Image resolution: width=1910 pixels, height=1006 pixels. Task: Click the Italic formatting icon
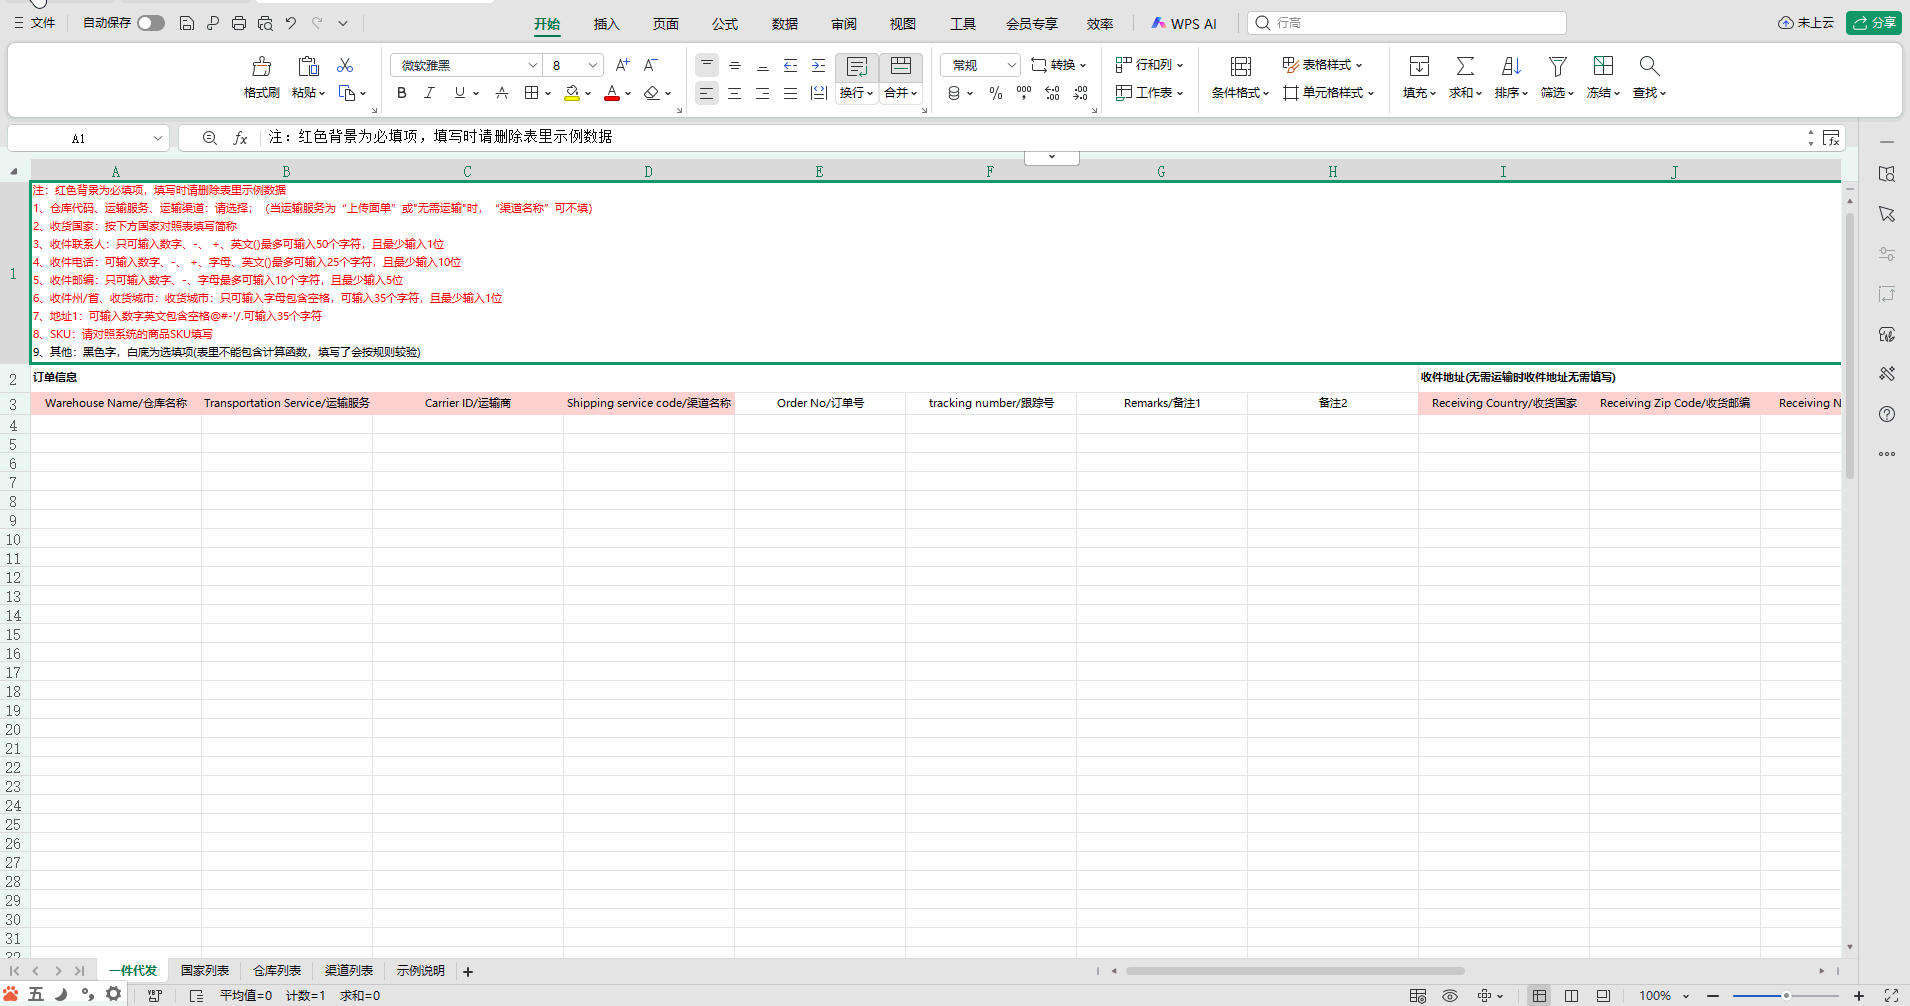[x=430, y=93]
